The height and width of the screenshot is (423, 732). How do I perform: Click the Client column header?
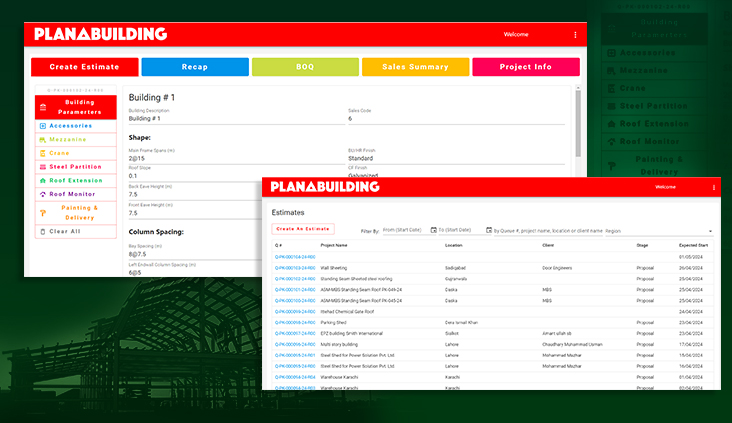pos(548,246)
